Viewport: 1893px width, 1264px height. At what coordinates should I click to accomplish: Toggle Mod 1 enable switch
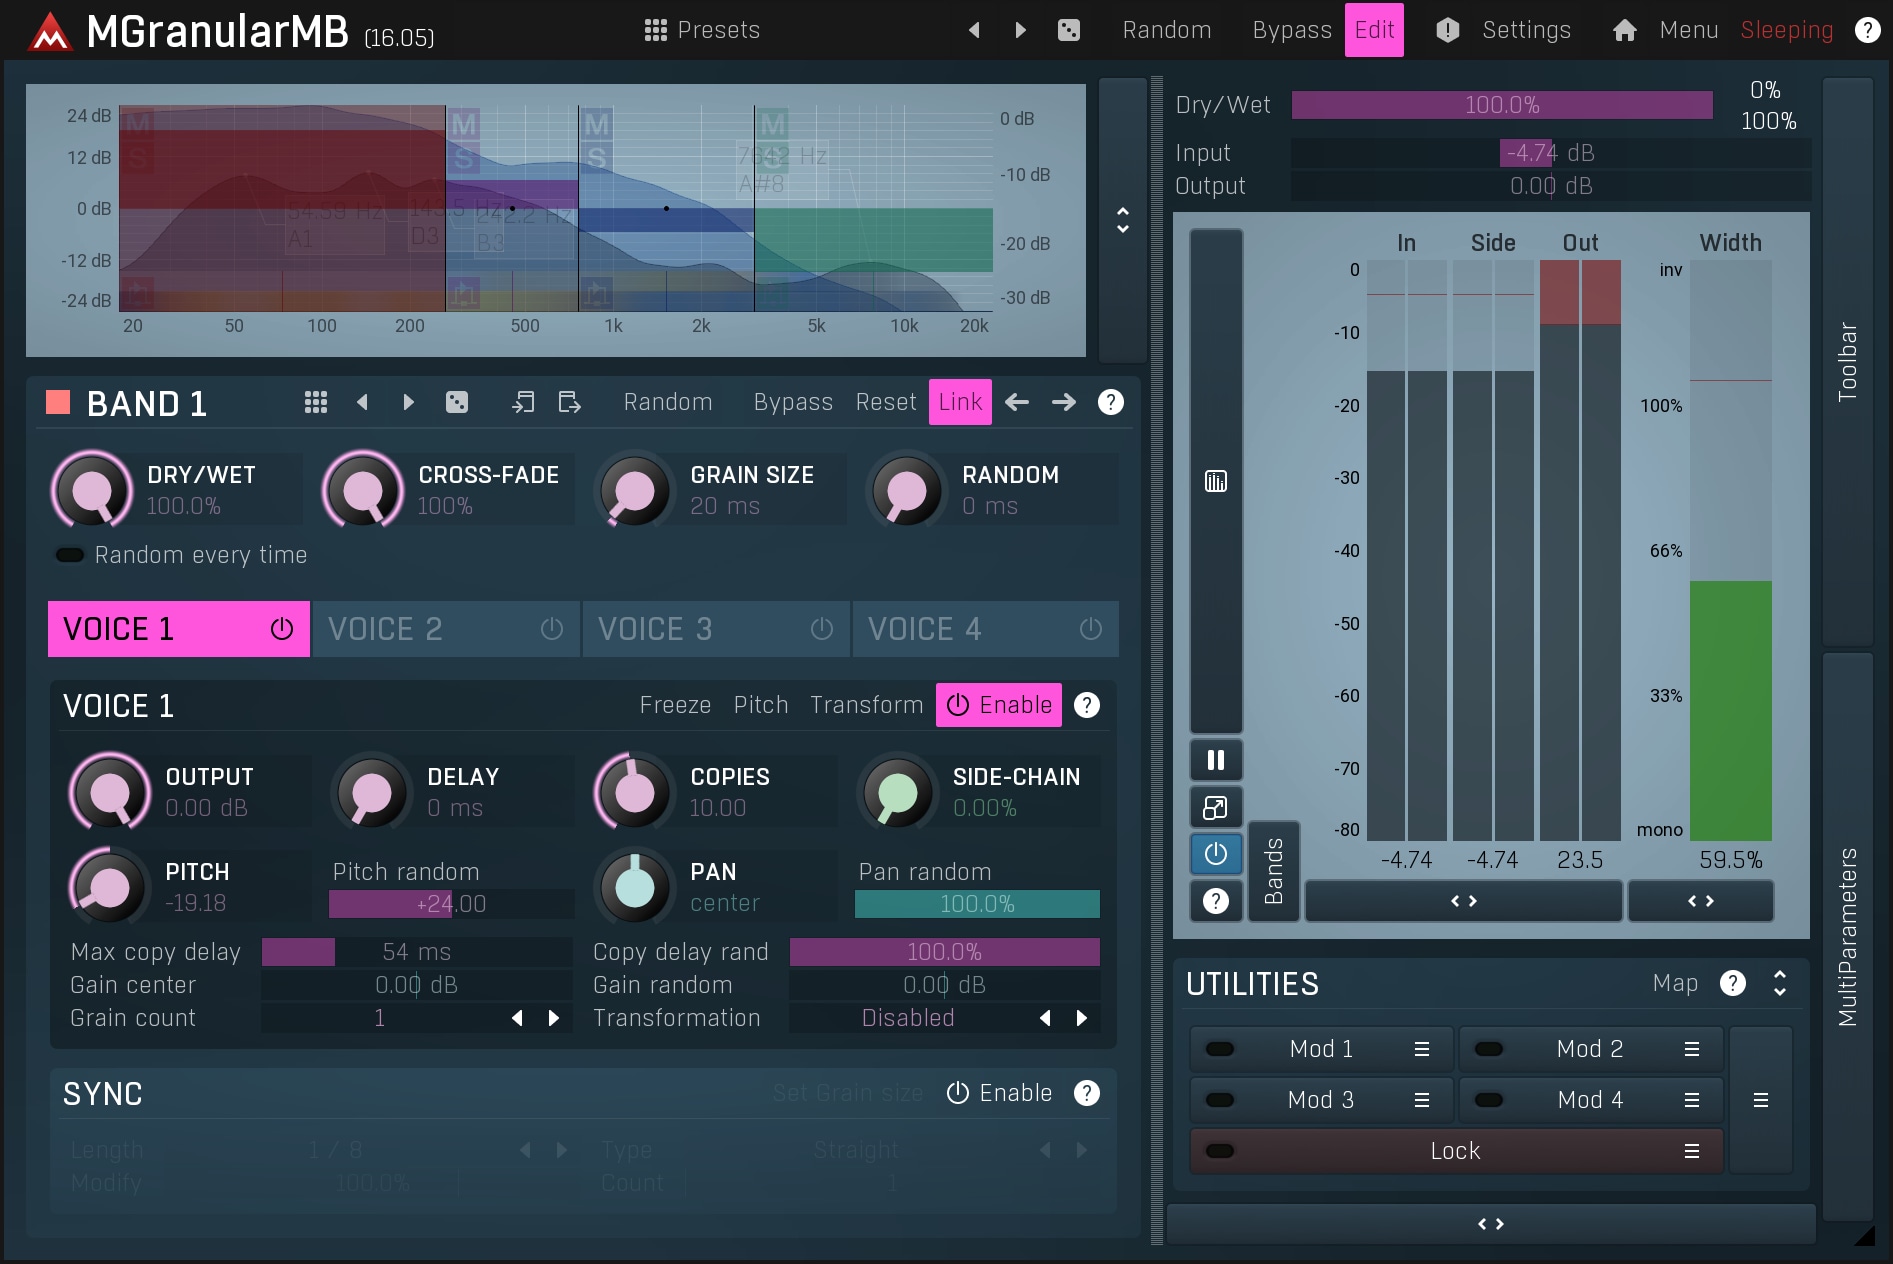[1220, 1049]
